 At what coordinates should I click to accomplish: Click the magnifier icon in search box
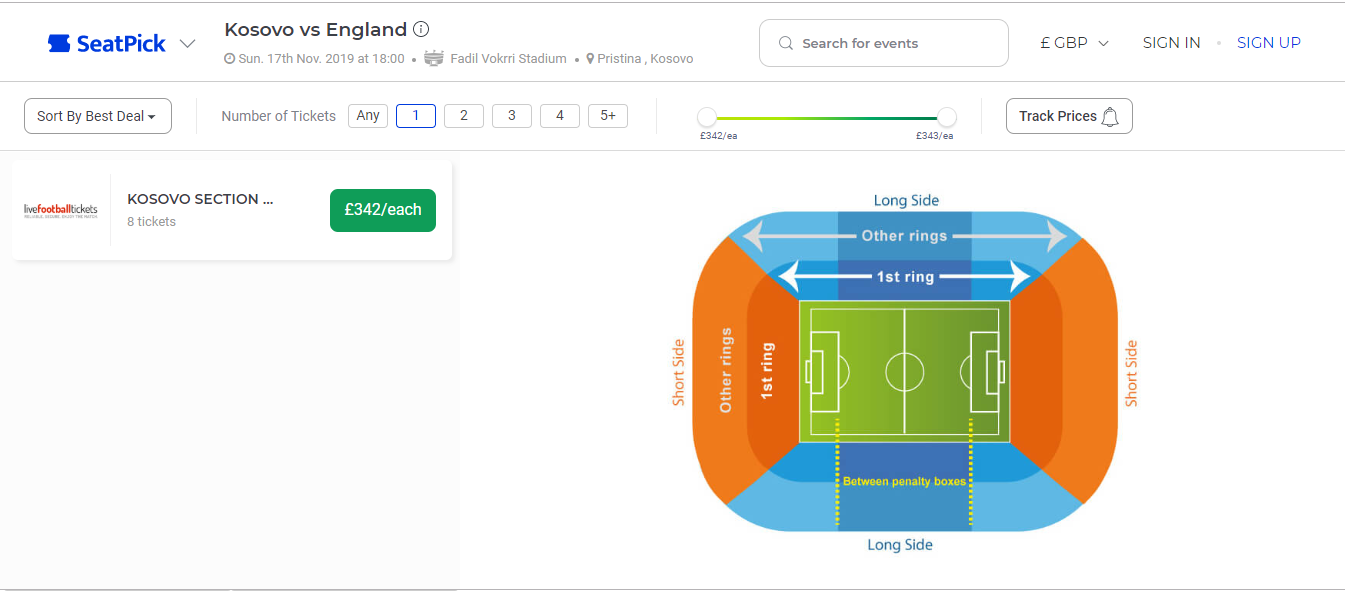[786, 44]
